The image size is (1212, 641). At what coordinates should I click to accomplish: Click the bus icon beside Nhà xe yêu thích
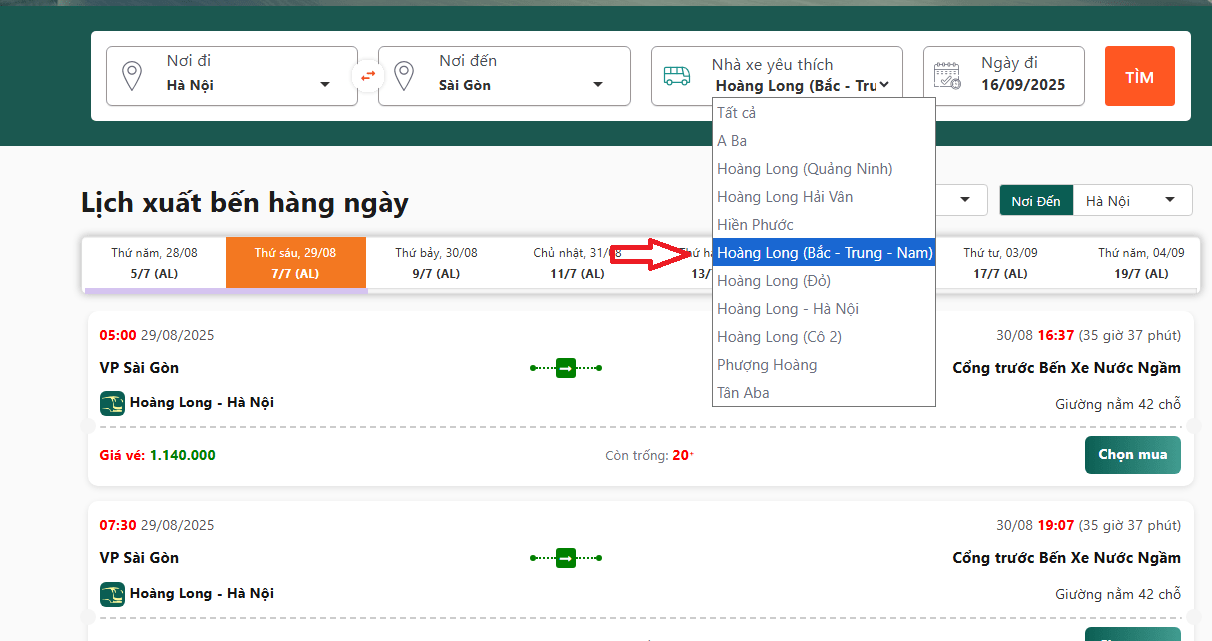[677, 76]
